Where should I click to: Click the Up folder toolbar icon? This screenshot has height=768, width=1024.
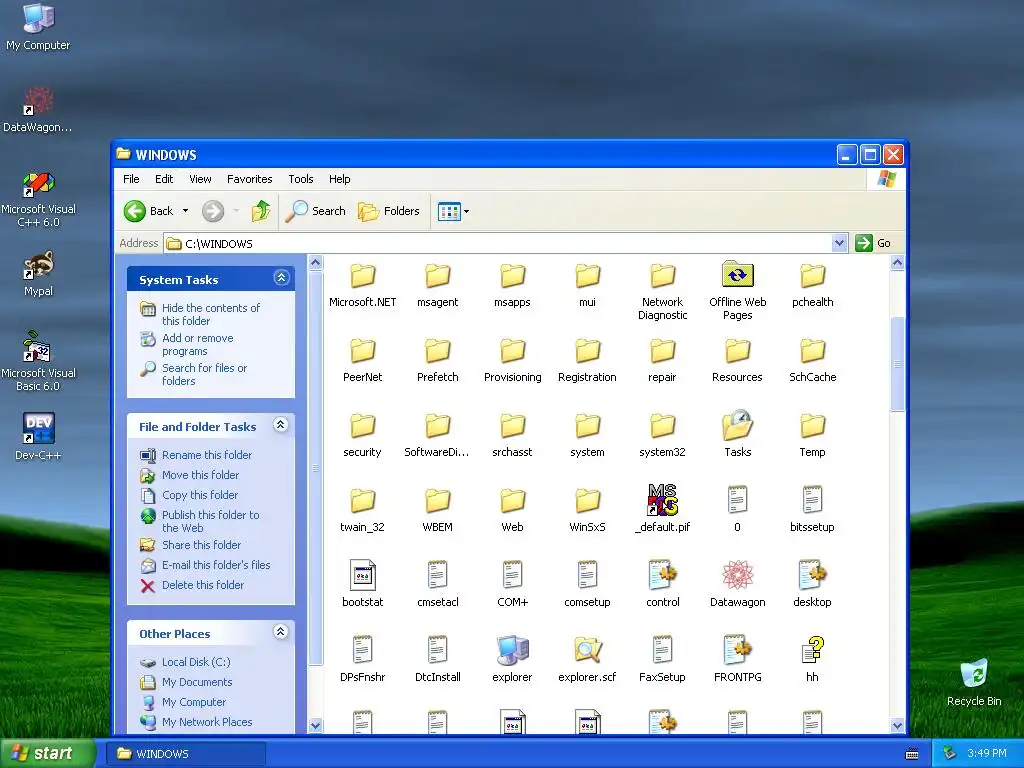tap(261, 211)
